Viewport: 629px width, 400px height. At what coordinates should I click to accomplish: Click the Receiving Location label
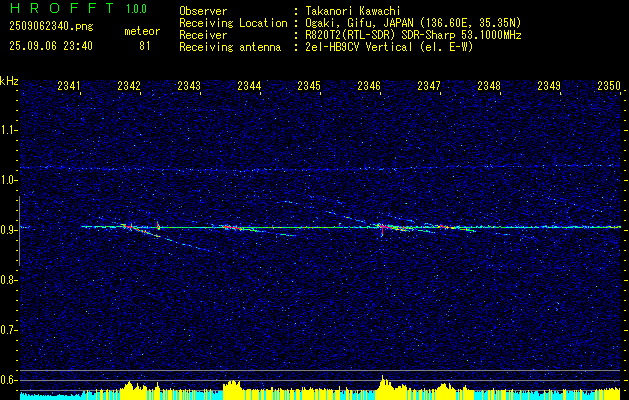point(233,23)
